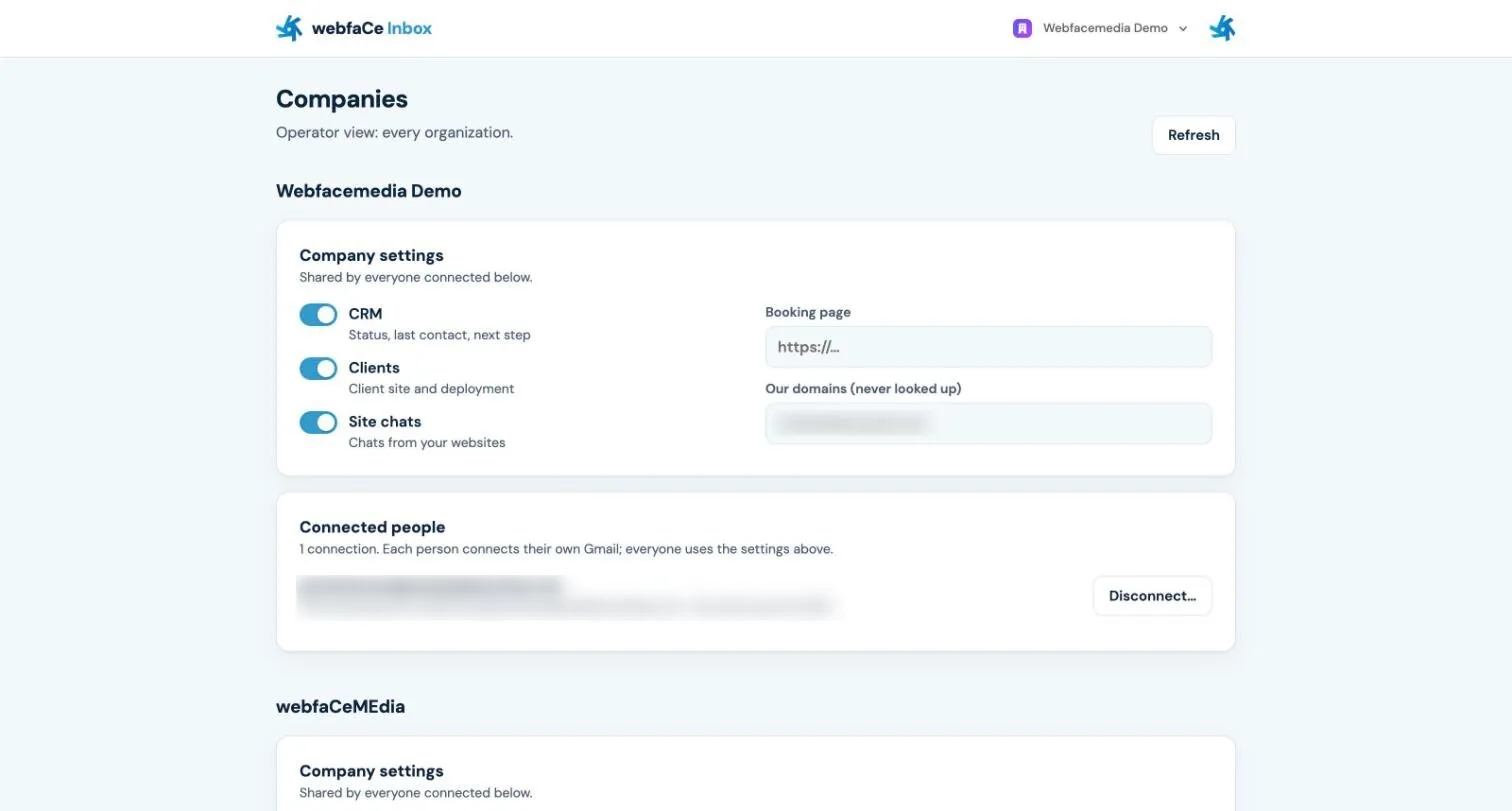
Task: Click 'Operator view: every organization.' subtitle
Action: tap(394, 132)
